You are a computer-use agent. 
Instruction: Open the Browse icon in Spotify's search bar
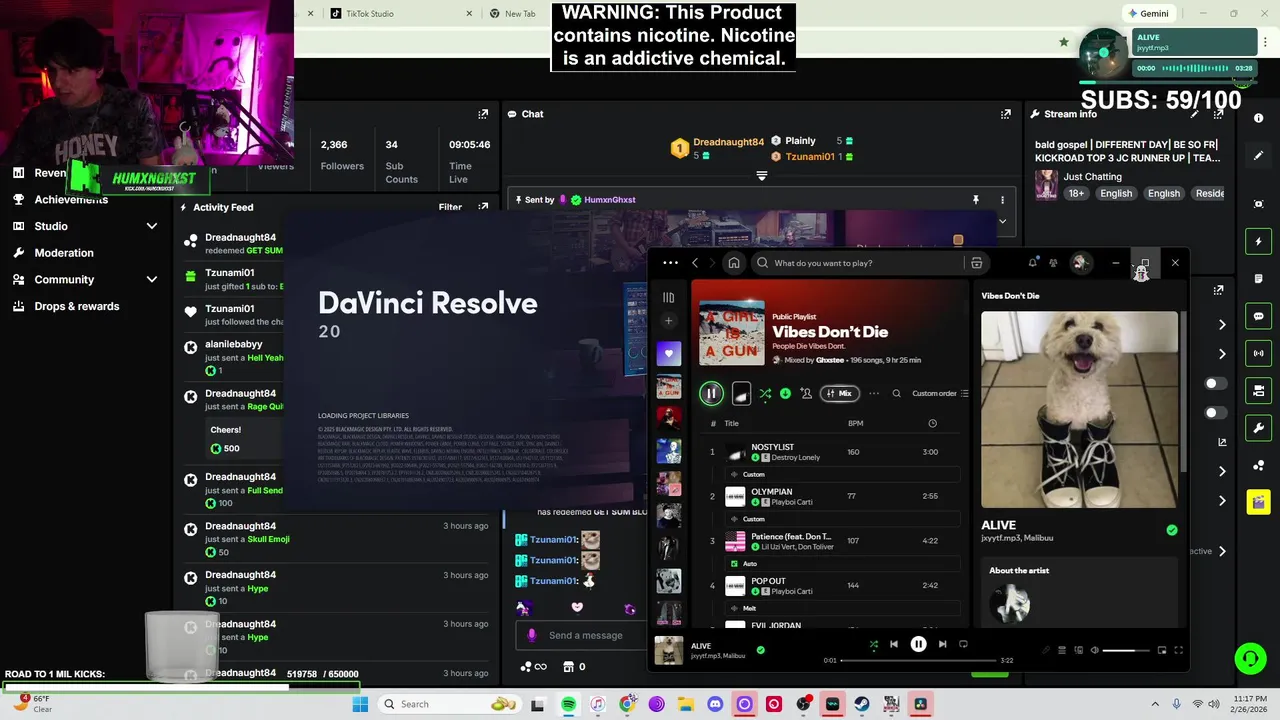(x=976, y=263)
